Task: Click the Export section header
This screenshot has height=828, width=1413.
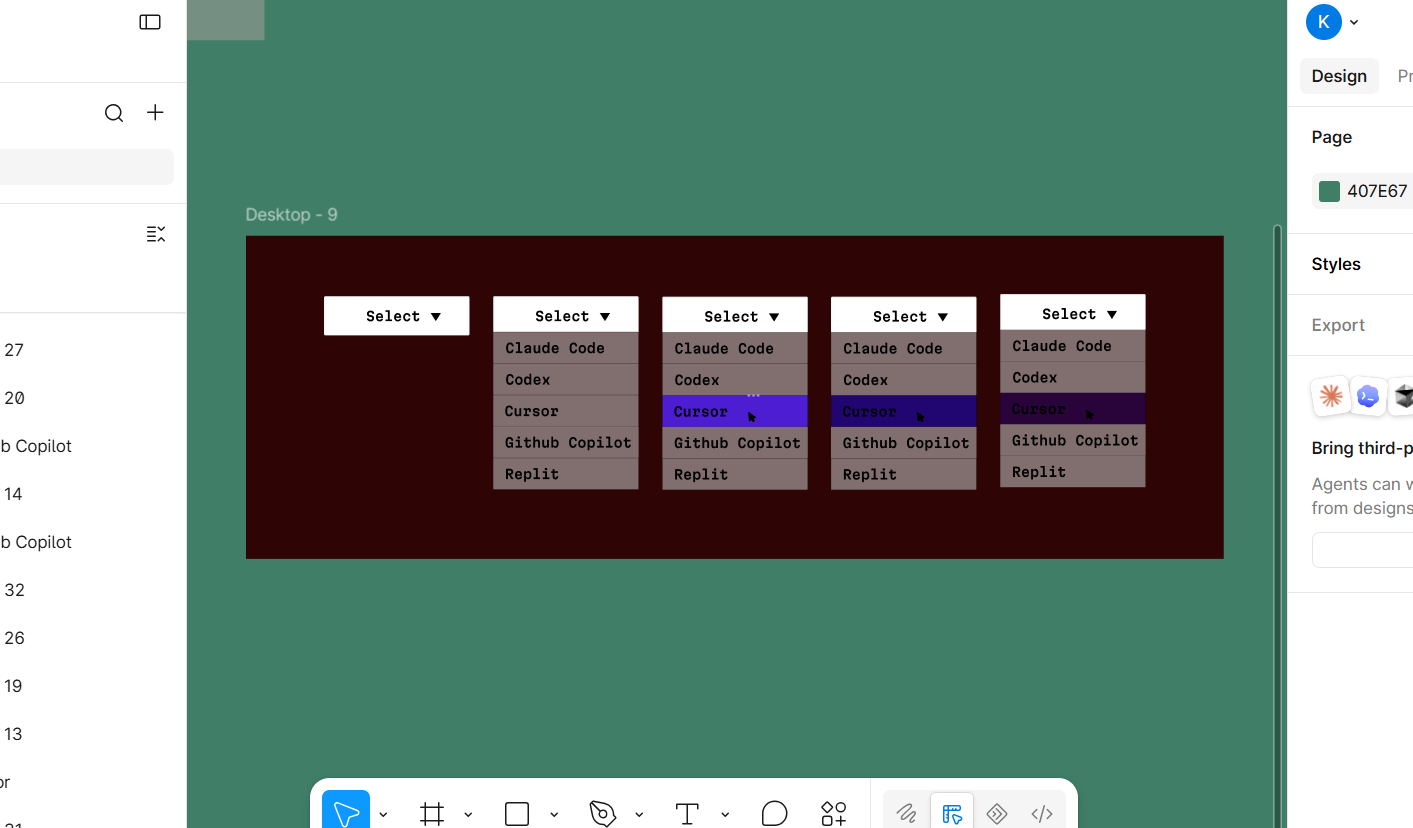Action: coord(1338,325)
